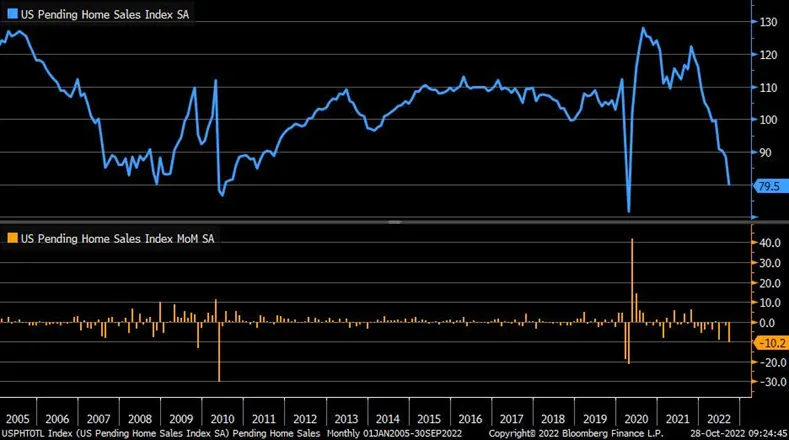This screenshot has width=789, height=440.
Task: Select the 'US Pending Home Sales Index MoM SA' legend label
Action: [117, 239]
